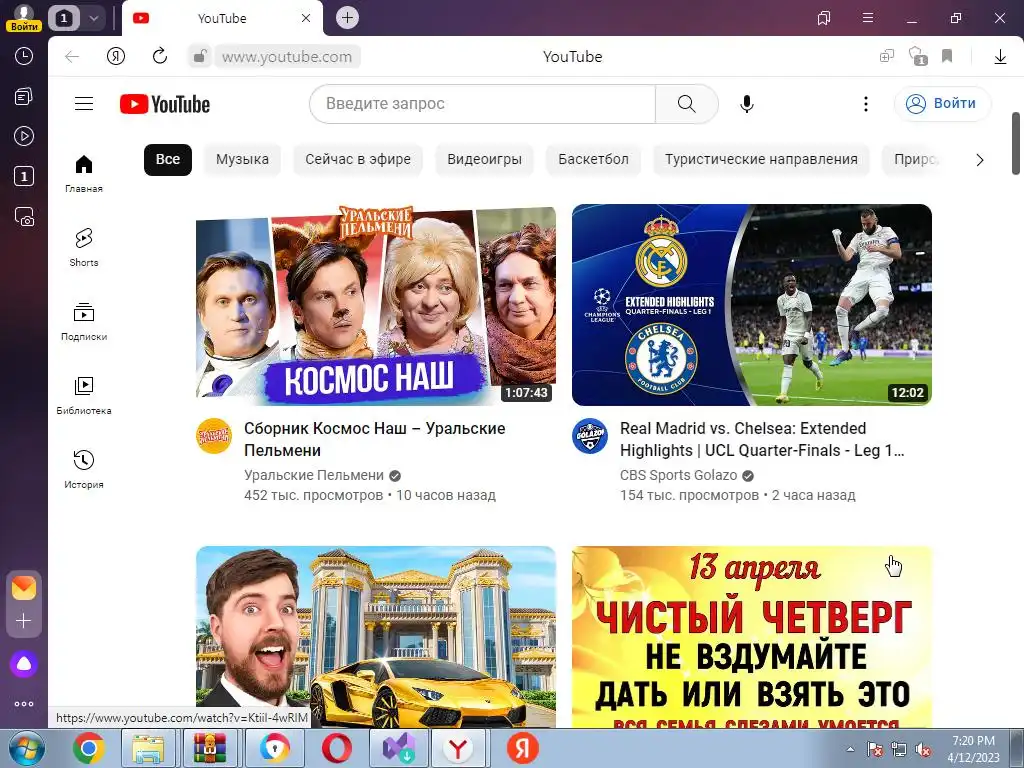Select the Видеоигры filter chip
The image size is (1024, 768).
485,159
